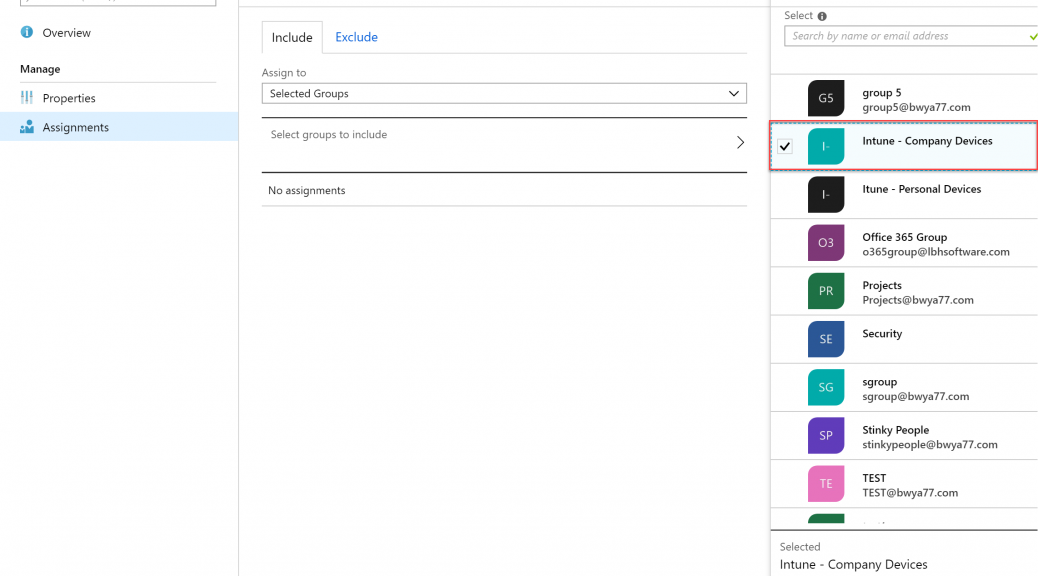
Task: Click the Assignments people icon
Action: 26,127
